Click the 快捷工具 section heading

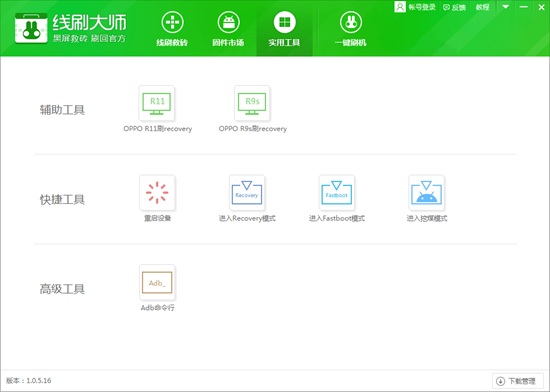click(x=62, y=200)
